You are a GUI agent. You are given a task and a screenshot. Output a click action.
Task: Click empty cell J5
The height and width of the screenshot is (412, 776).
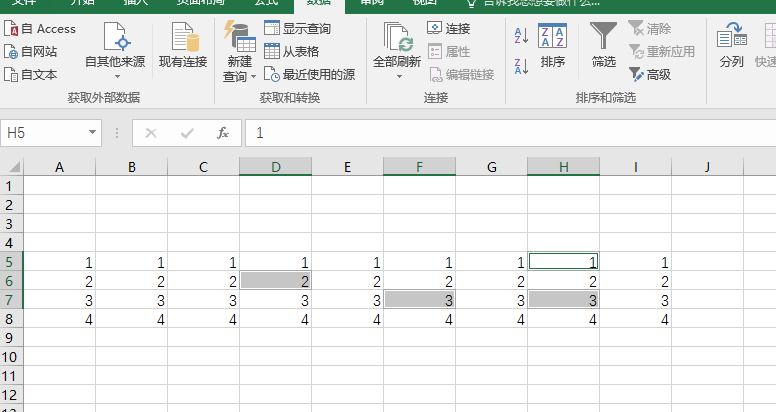[x=708, y=261]
